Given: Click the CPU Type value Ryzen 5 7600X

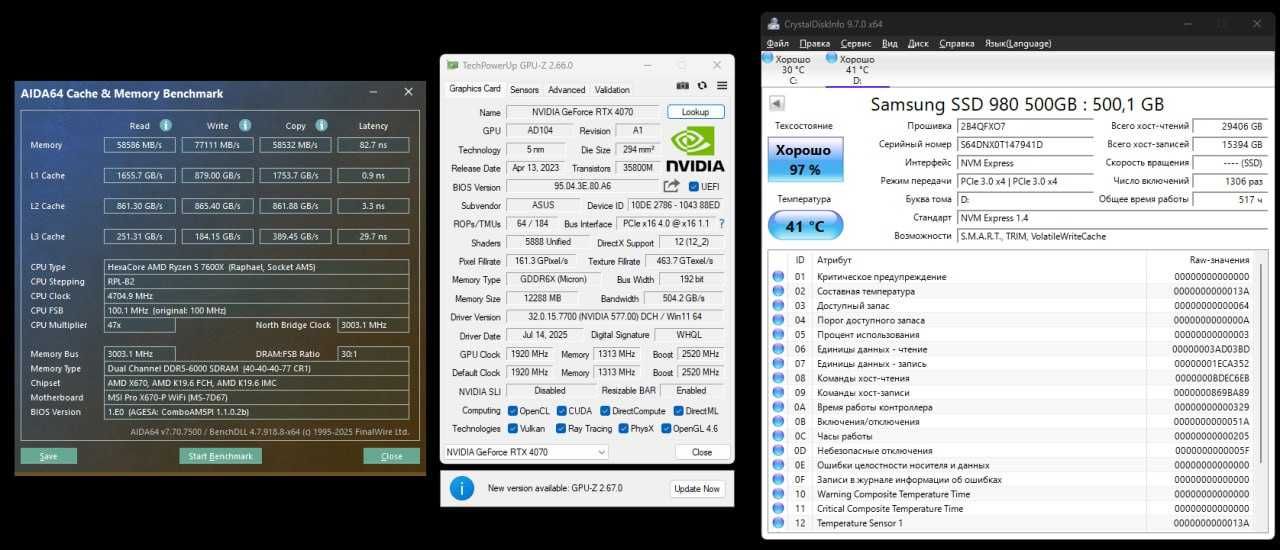Looking at the screenshot, I should pyautogui.click(x=257, y=267).
